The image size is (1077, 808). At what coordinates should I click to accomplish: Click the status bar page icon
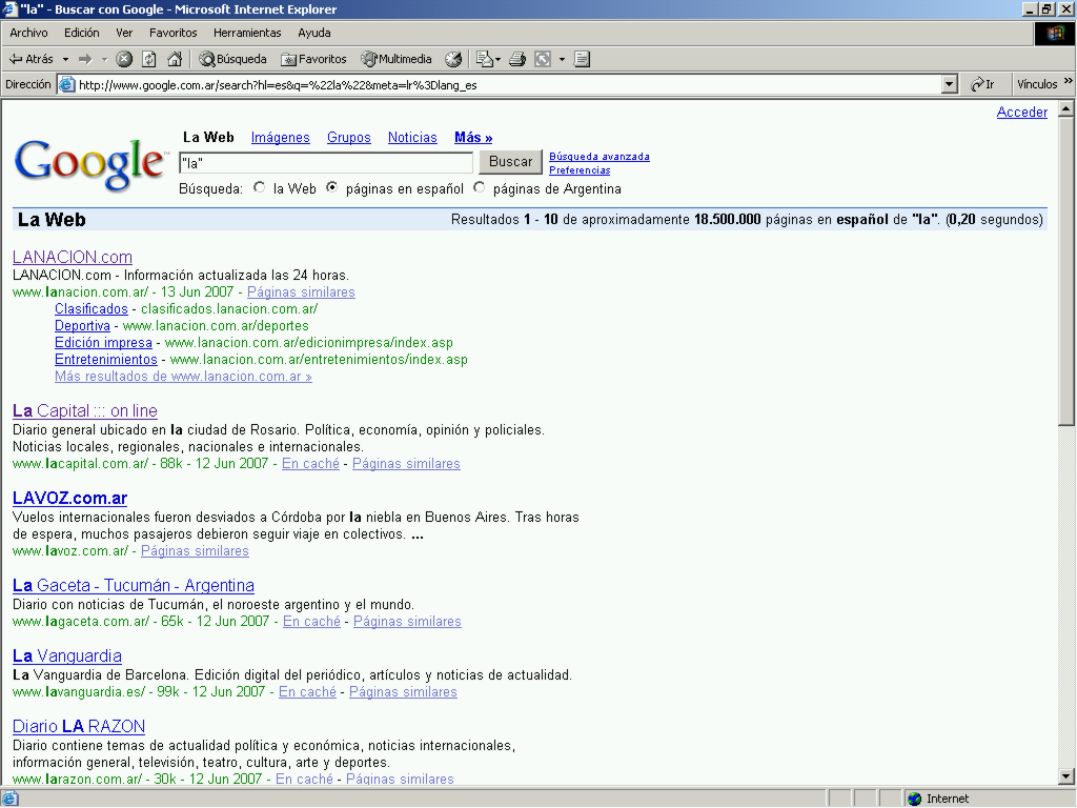click(x=10, y=798)
